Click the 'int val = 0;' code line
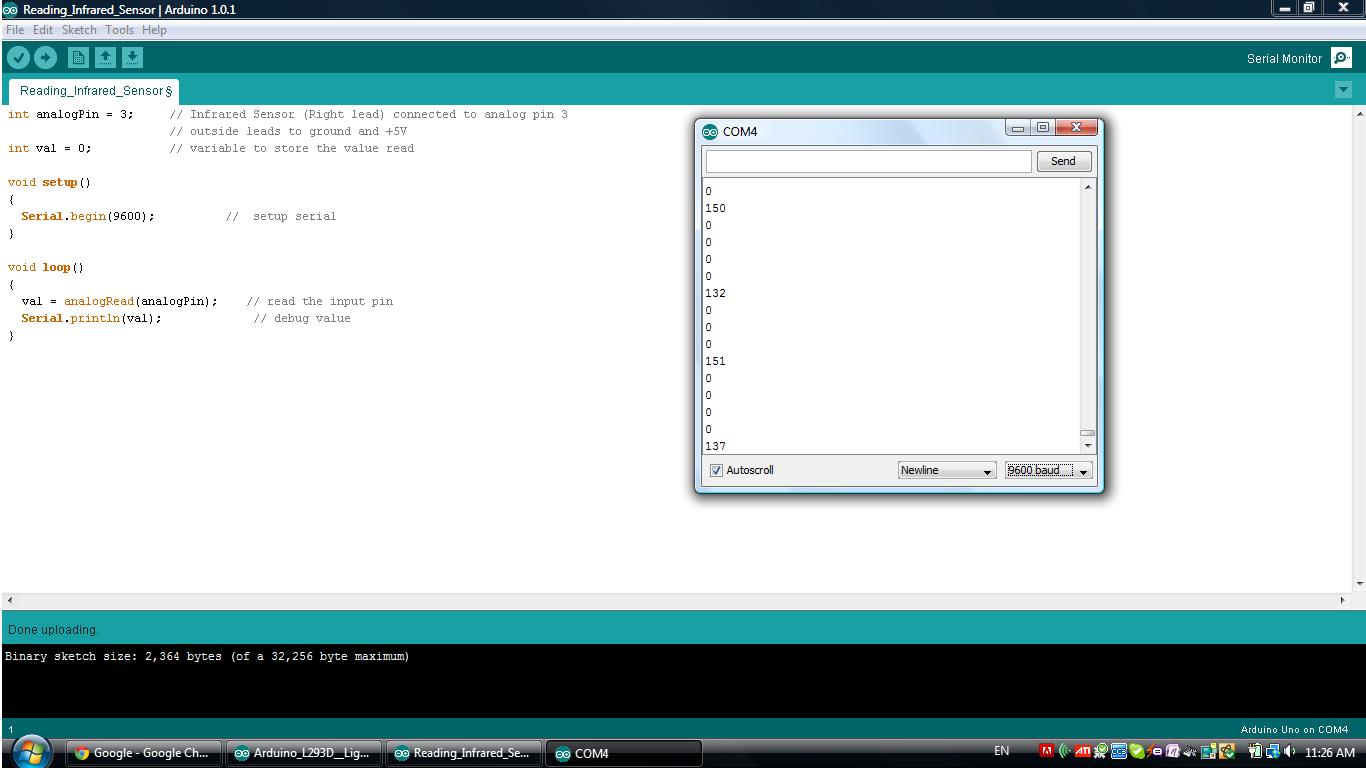This screenshot has height=768, width=1366. click(x=49, y=148)
